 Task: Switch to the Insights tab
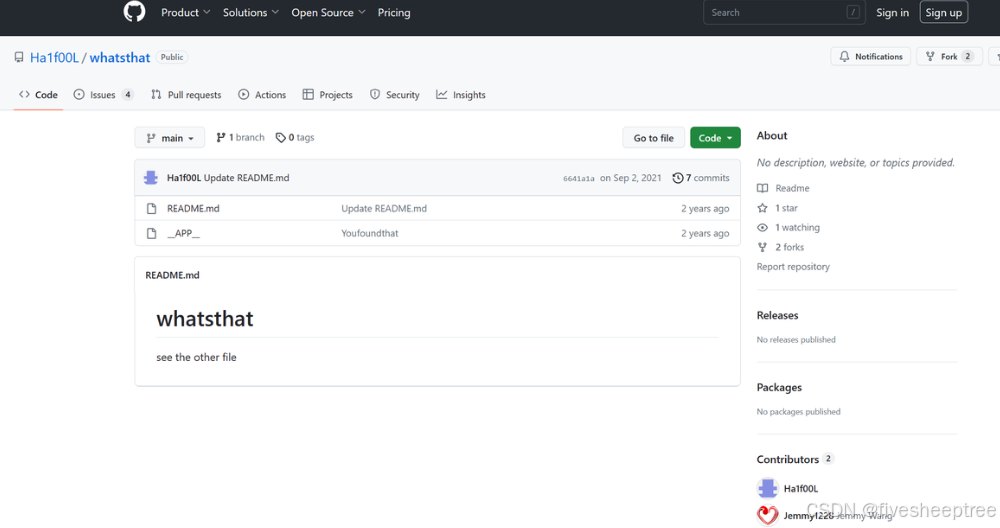point(461,94)
